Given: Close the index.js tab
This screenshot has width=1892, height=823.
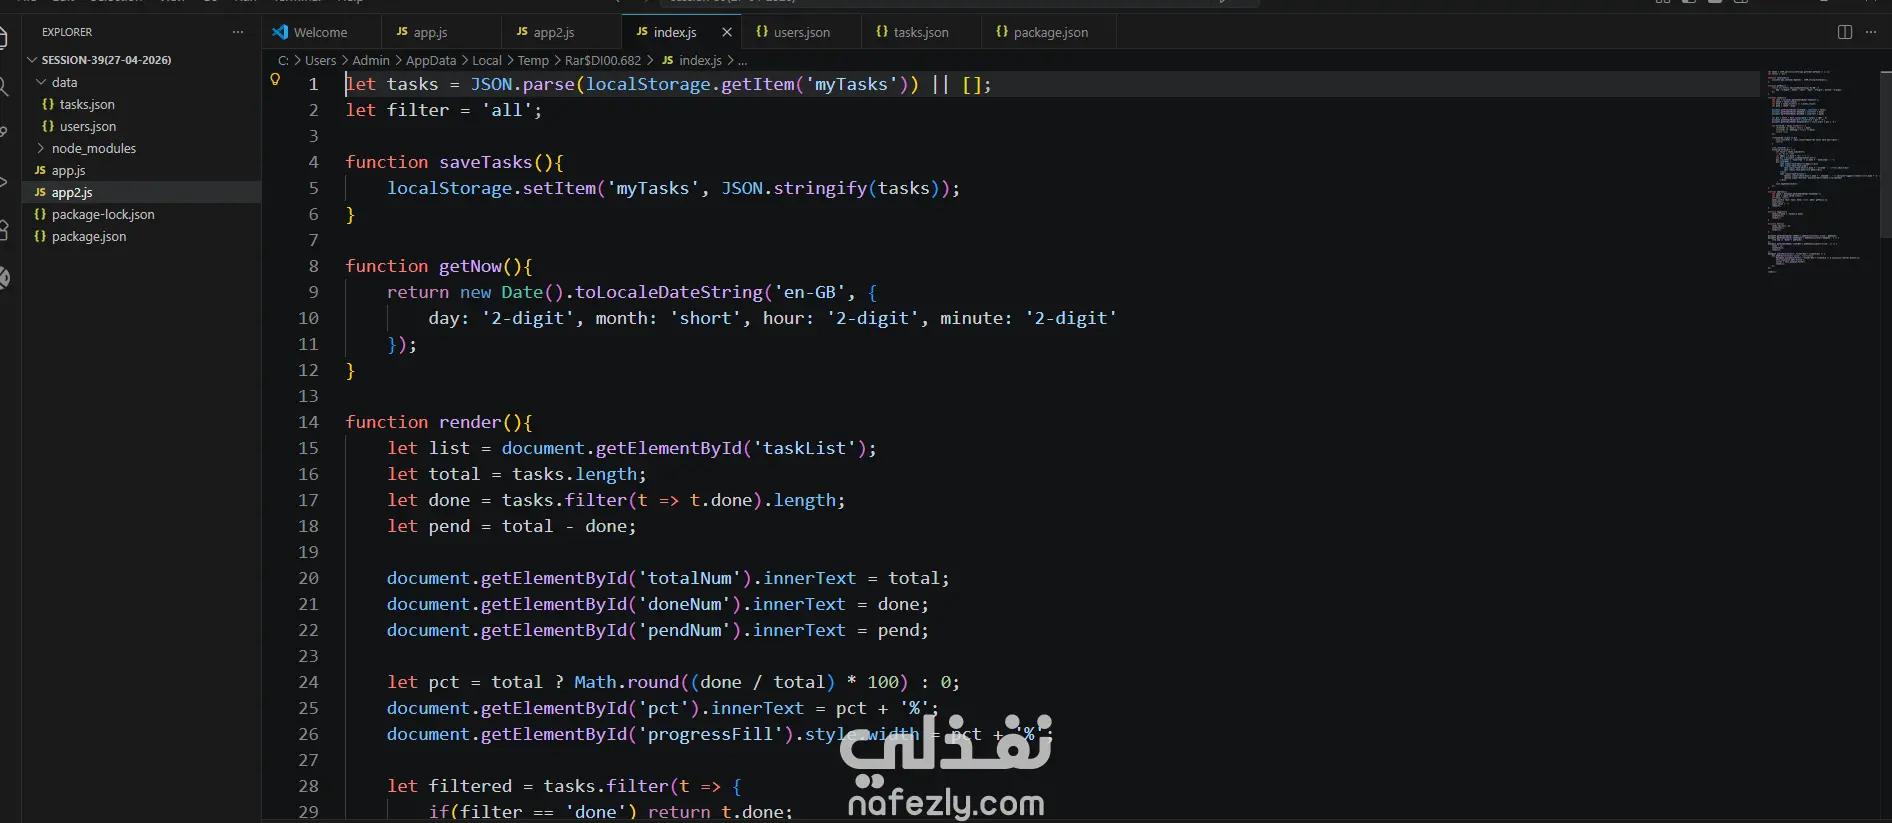Looking at the screenshot, I should [727, 32].
